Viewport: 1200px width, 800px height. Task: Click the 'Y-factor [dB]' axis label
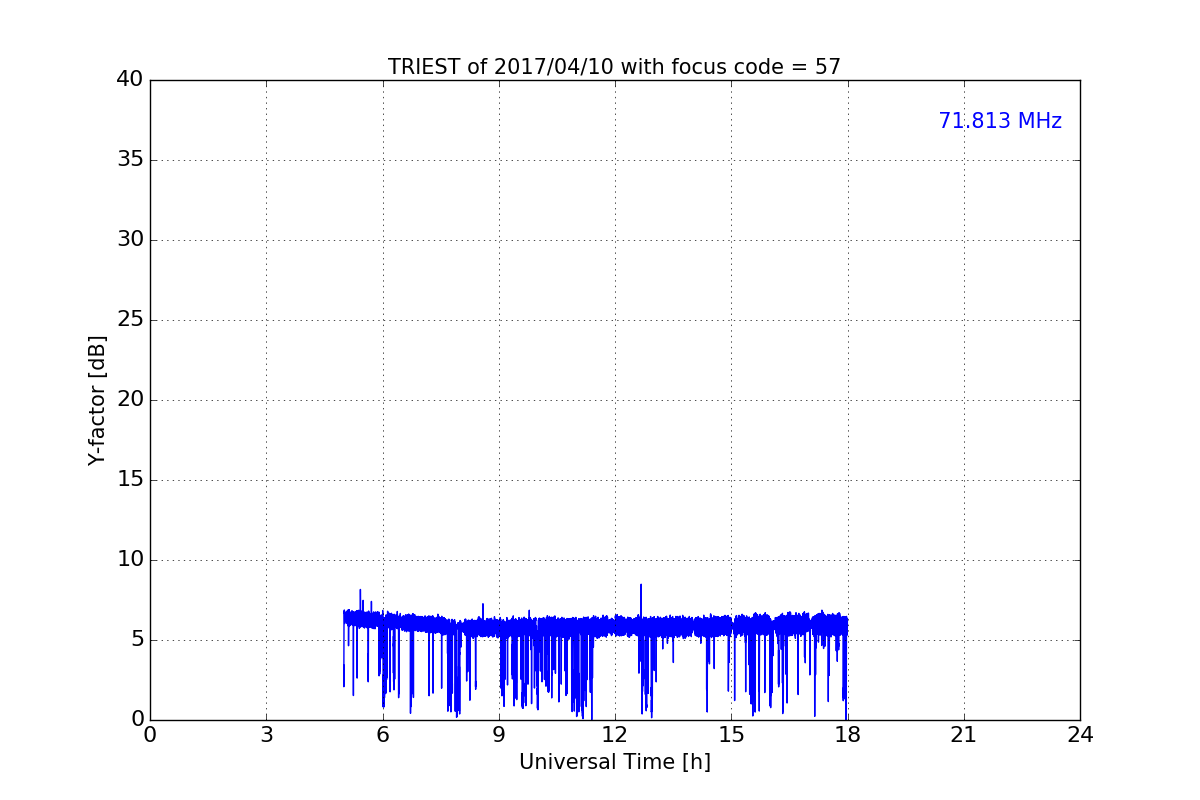(97, 400)
